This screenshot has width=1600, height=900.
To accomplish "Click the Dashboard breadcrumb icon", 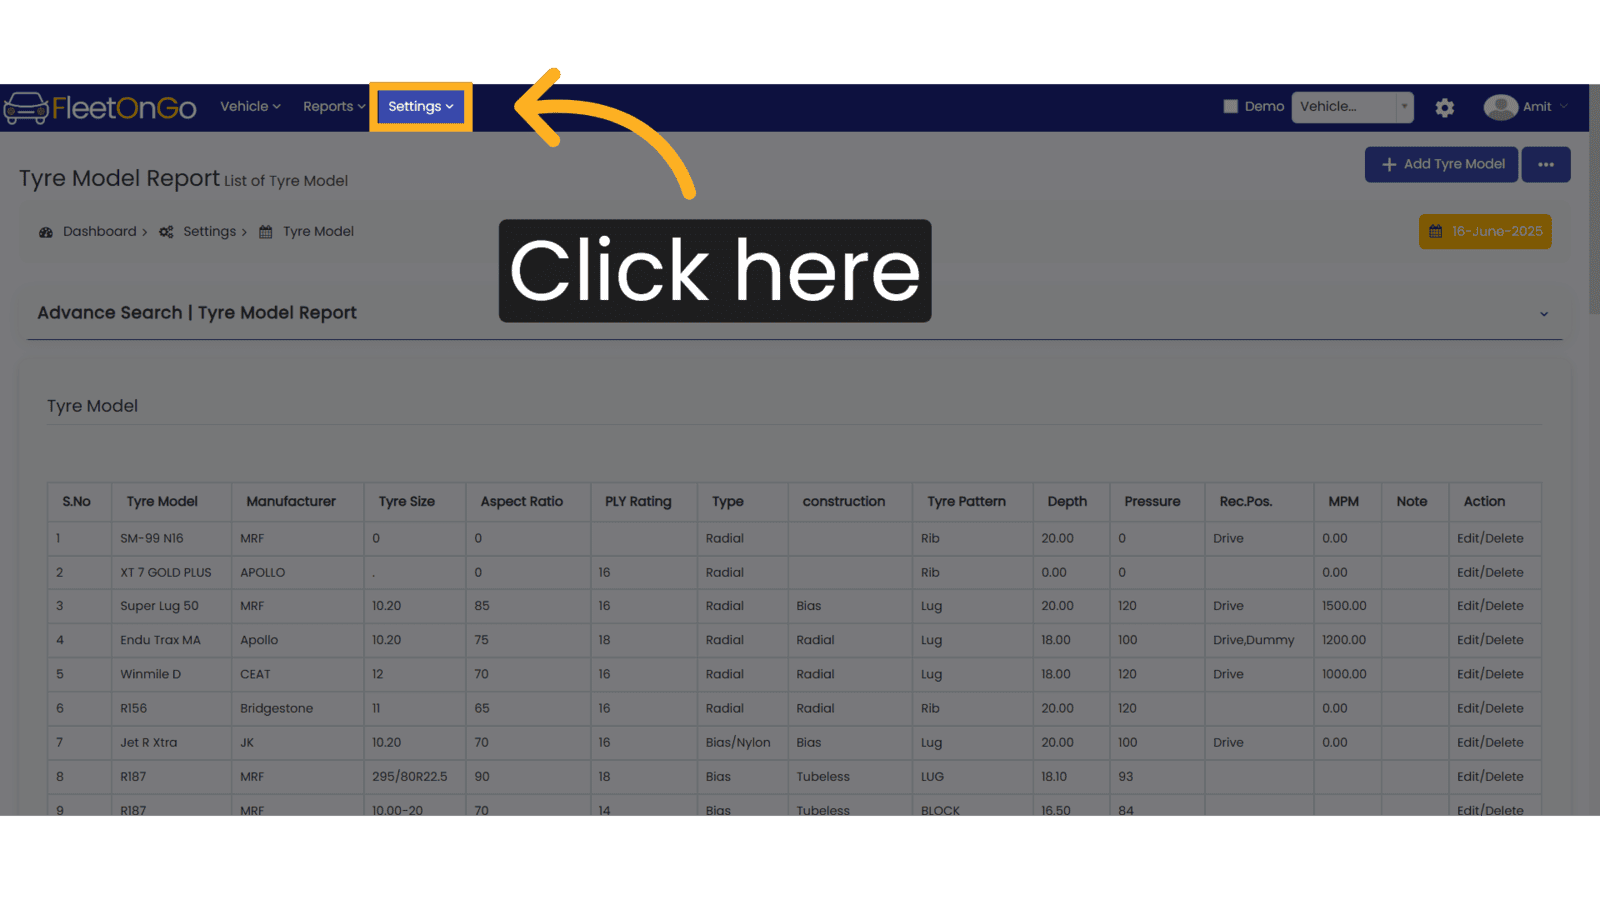I will coord(46,232).
